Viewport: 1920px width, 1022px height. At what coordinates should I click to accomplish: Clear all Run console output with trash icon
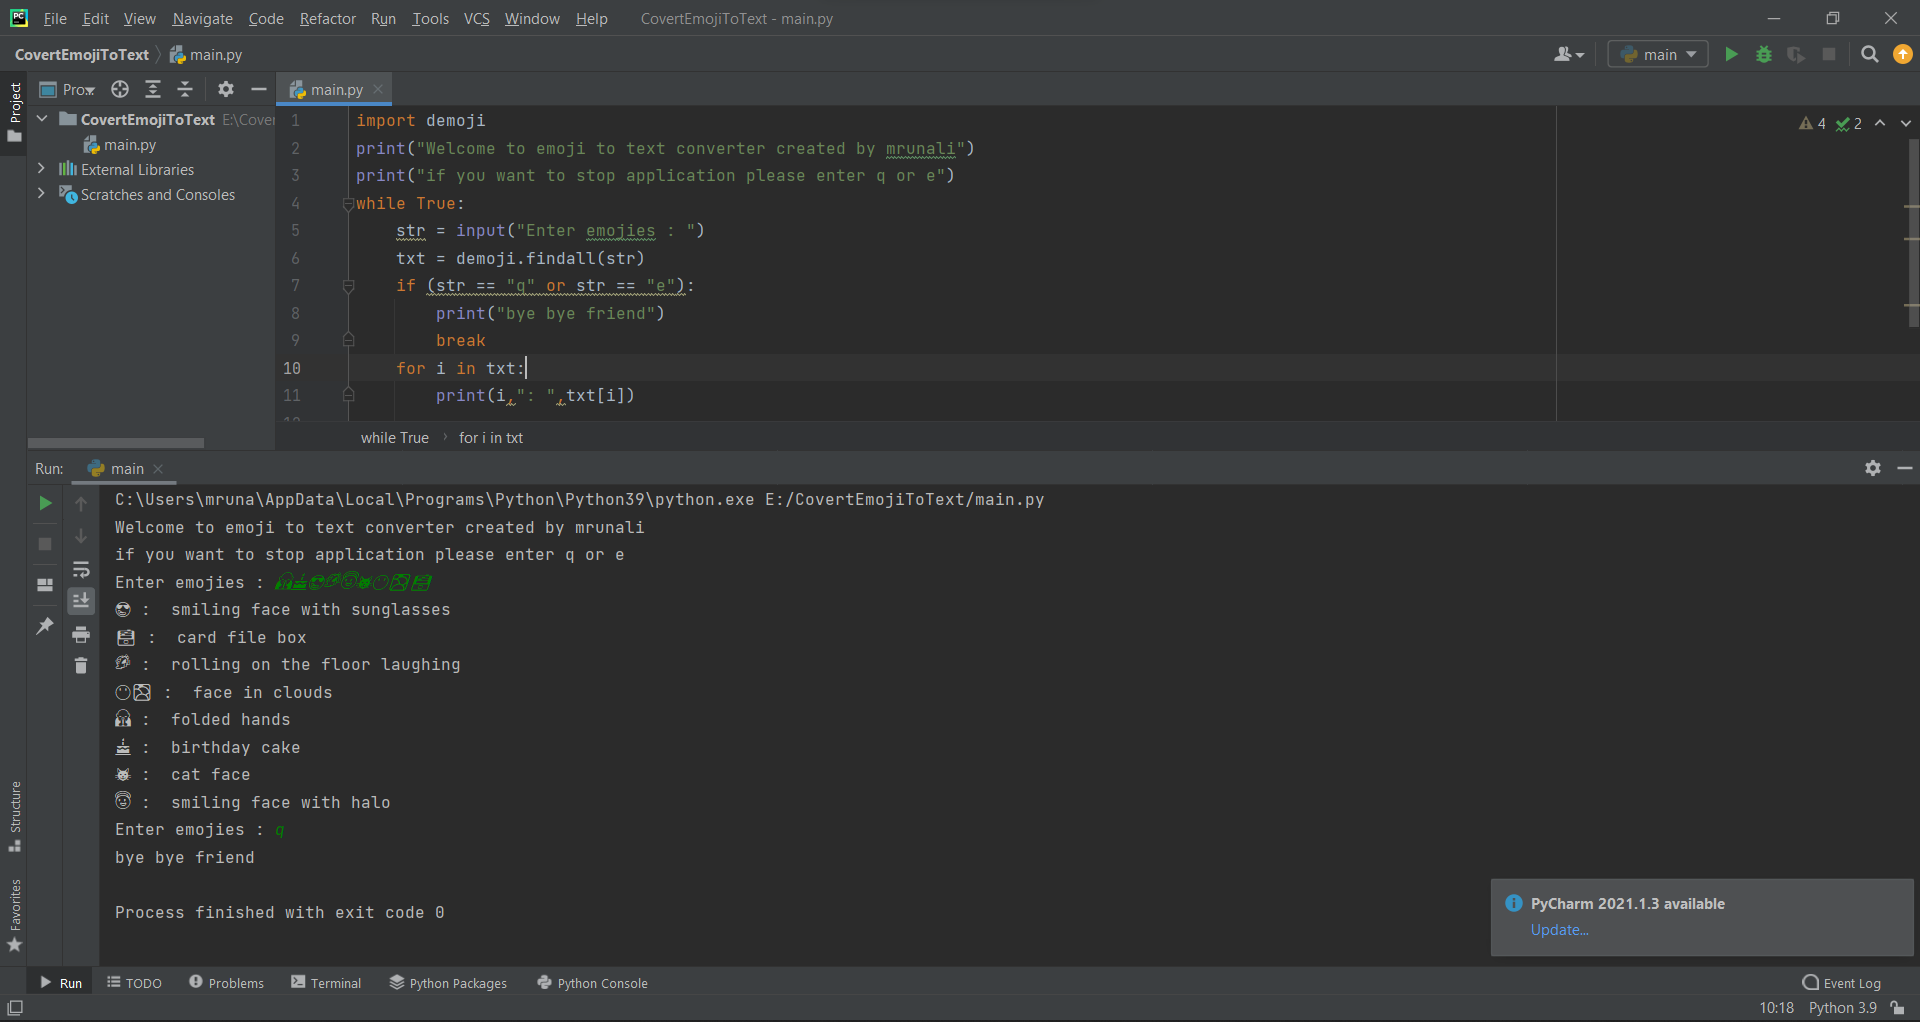click(81, 665)
